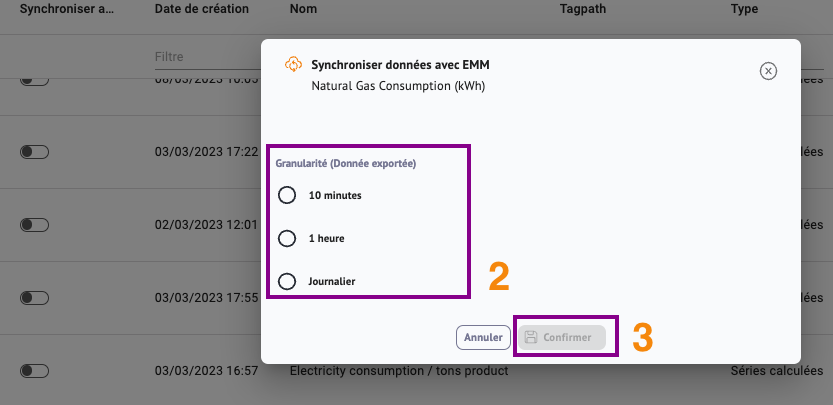
Task: Close the EMM synchronisation dialog
Action: tap(768, 71)
